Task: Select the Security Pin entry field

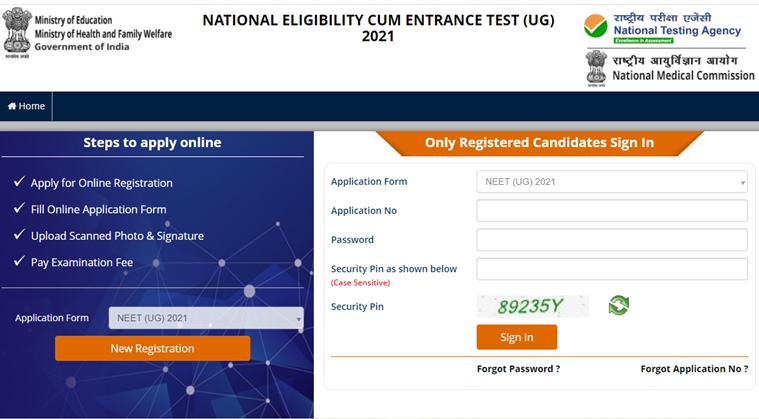Action: 611,269
